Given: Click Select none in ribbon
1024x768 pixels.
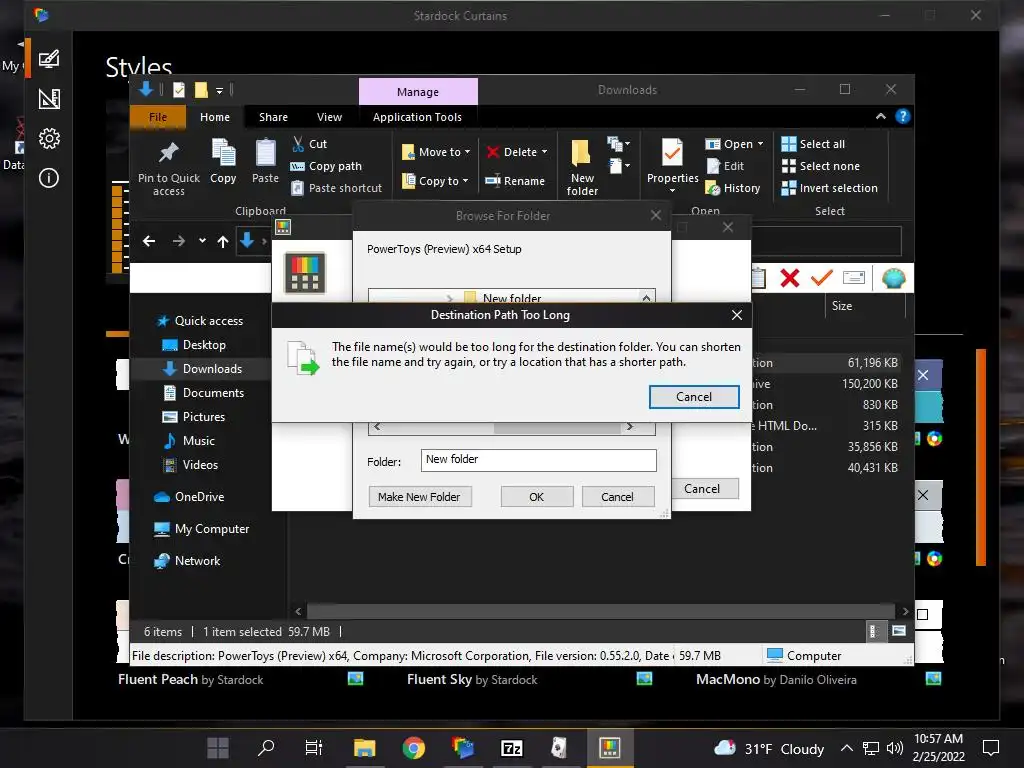Looking at the screenshot, I should coord(821,166).
